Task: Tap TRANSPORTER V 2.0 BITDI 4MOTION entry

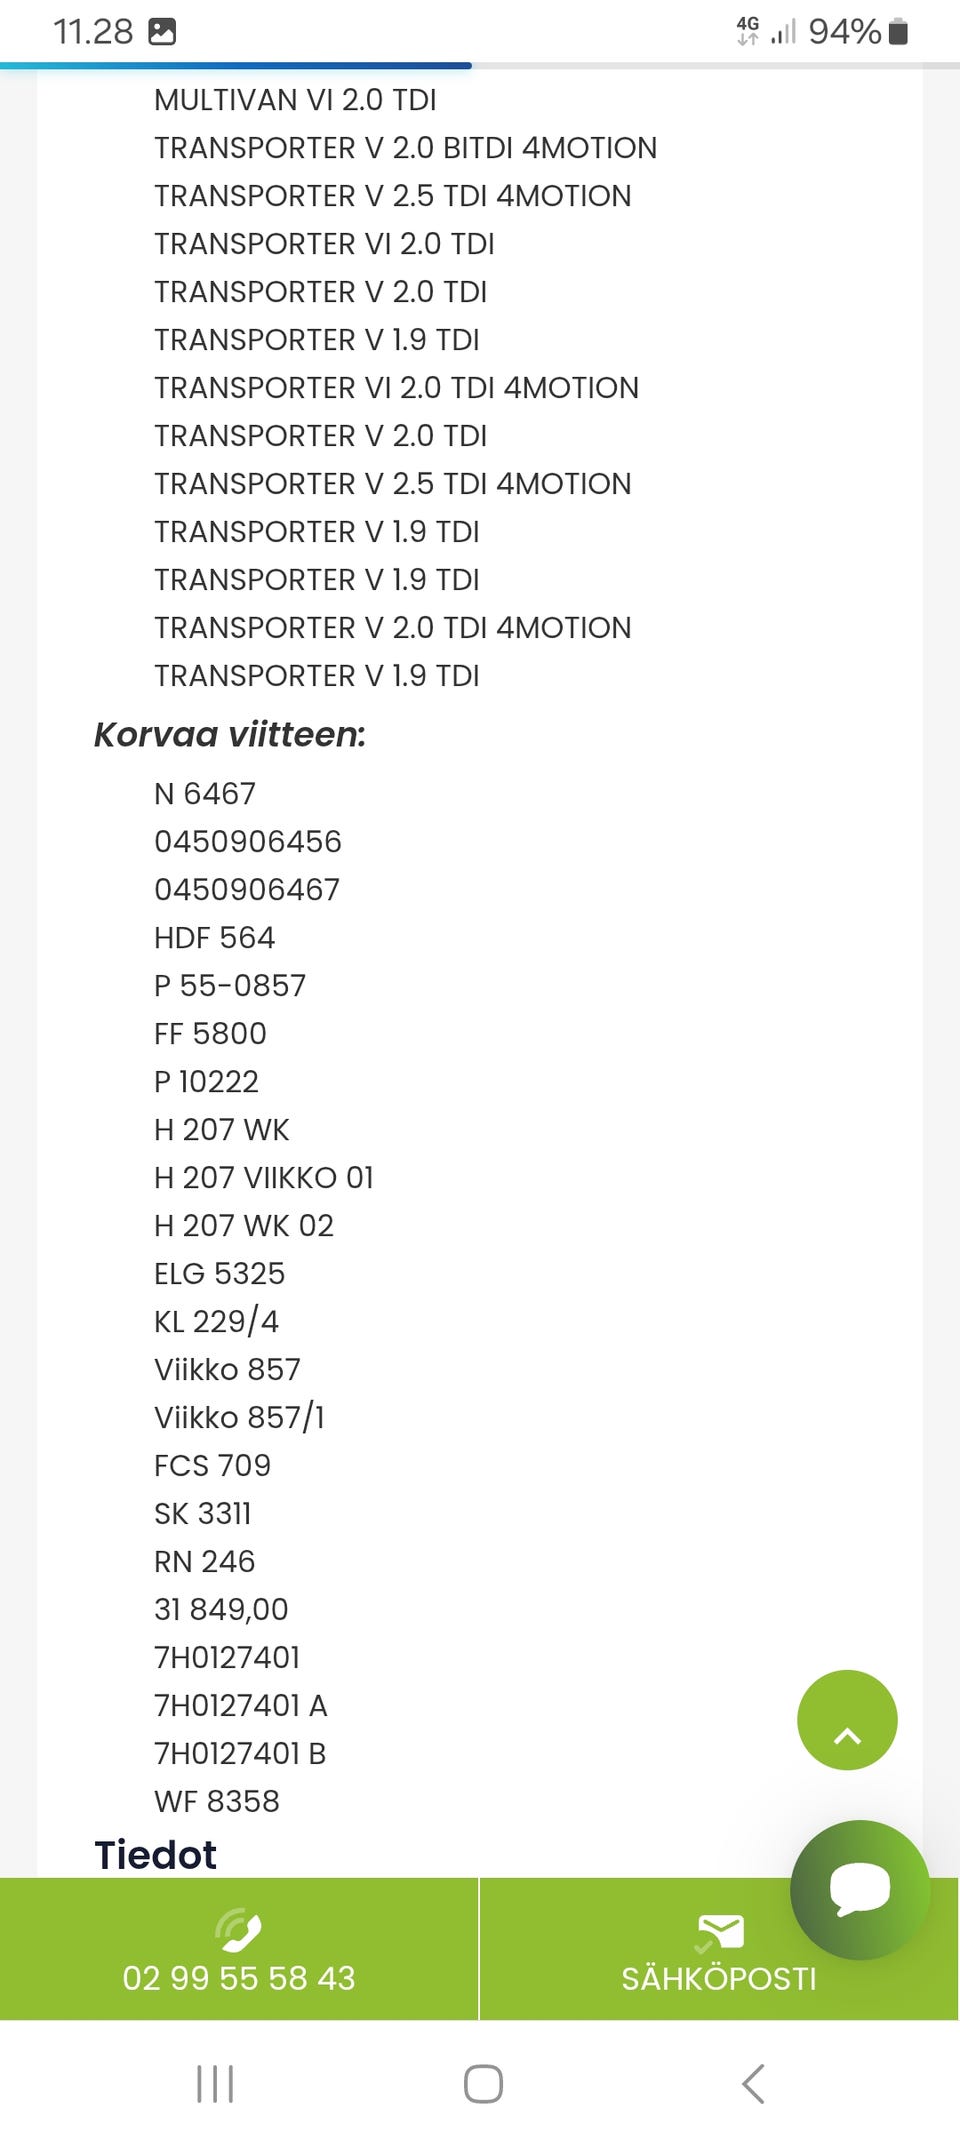Action: point(405,148)
